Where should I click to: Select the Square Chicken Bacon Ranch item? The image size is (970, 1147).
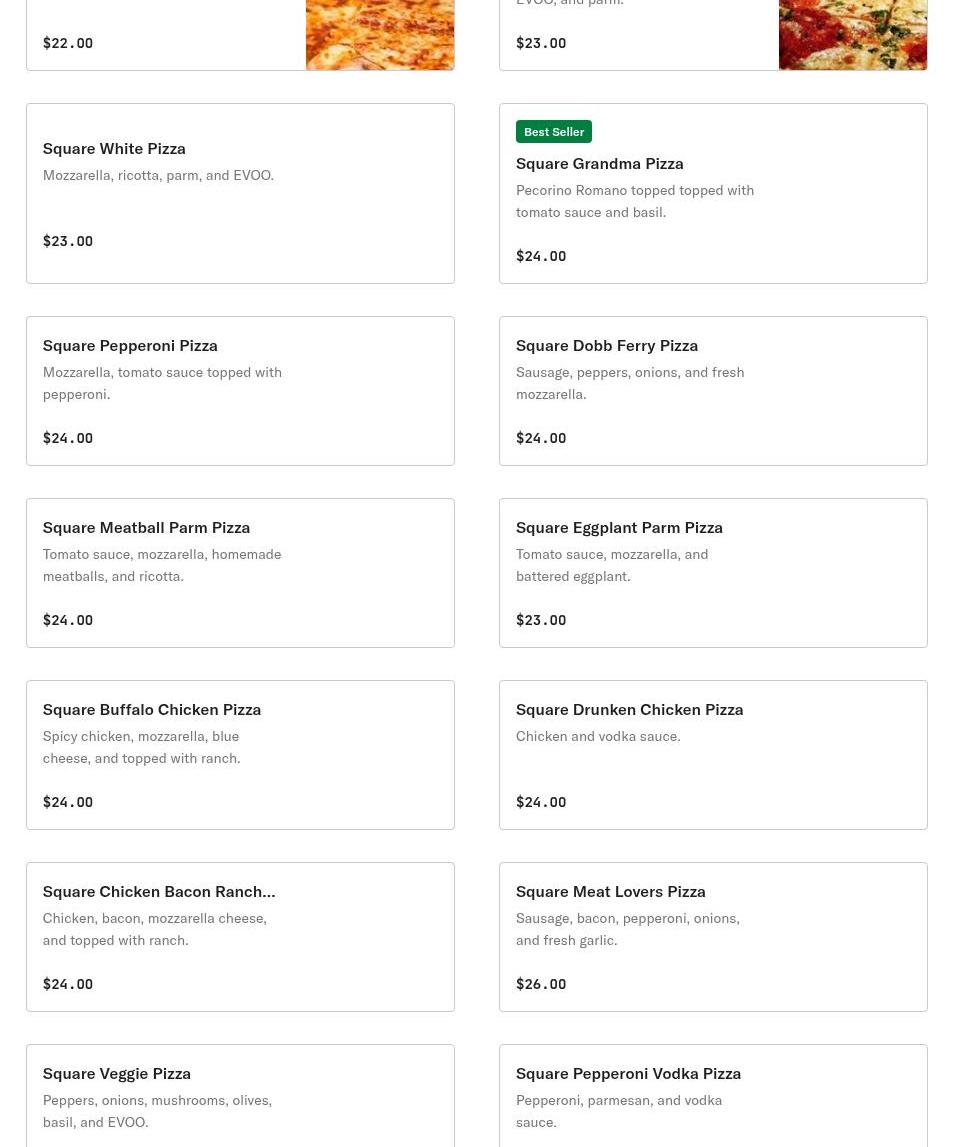pyautogui.click(x=158, y=891)
